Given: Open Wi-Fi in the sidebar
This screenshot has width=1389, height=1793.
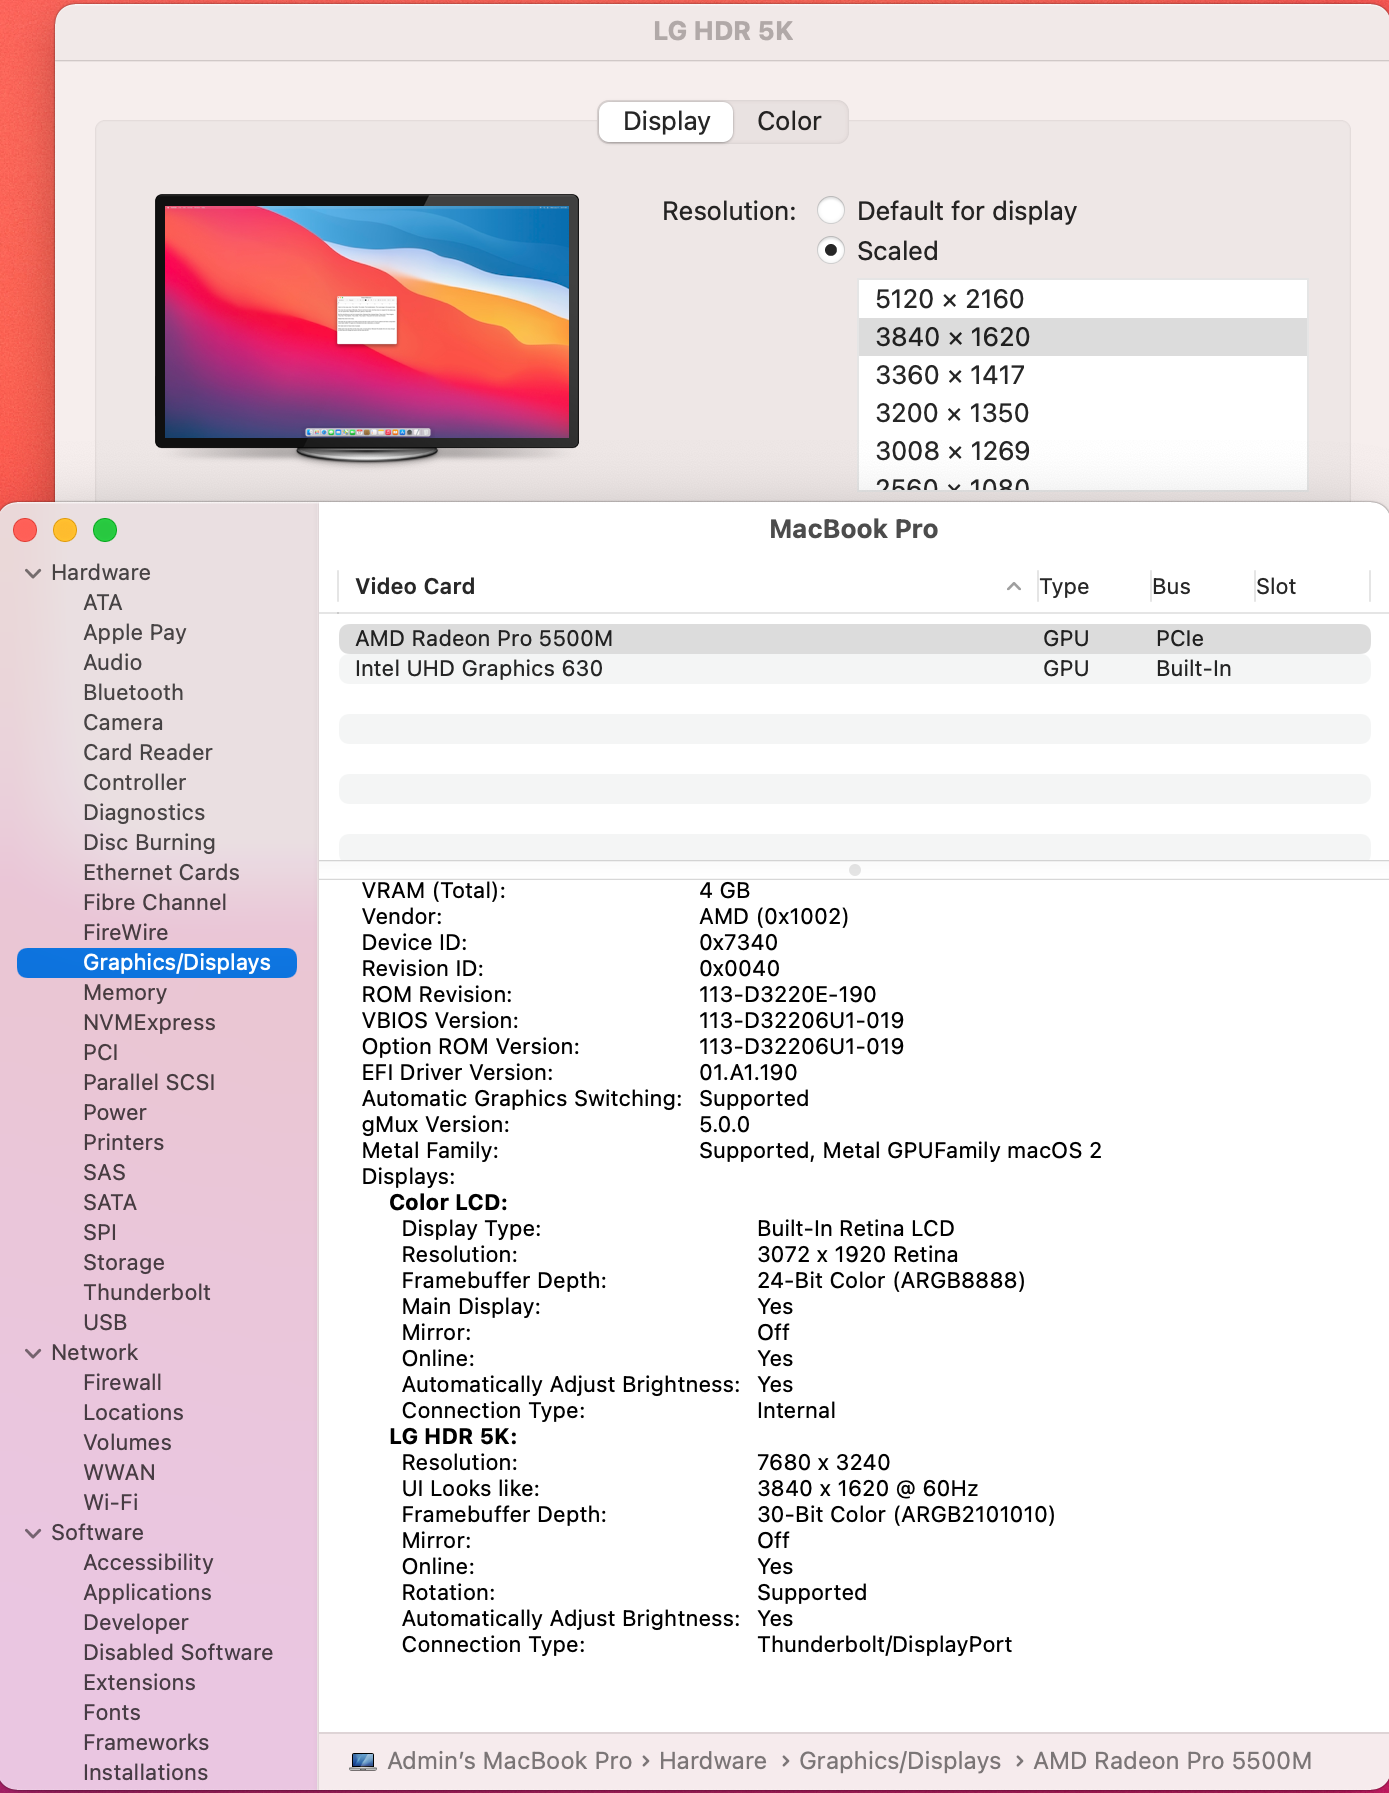Looking at the screenshot, I should tap(111, 1503).
